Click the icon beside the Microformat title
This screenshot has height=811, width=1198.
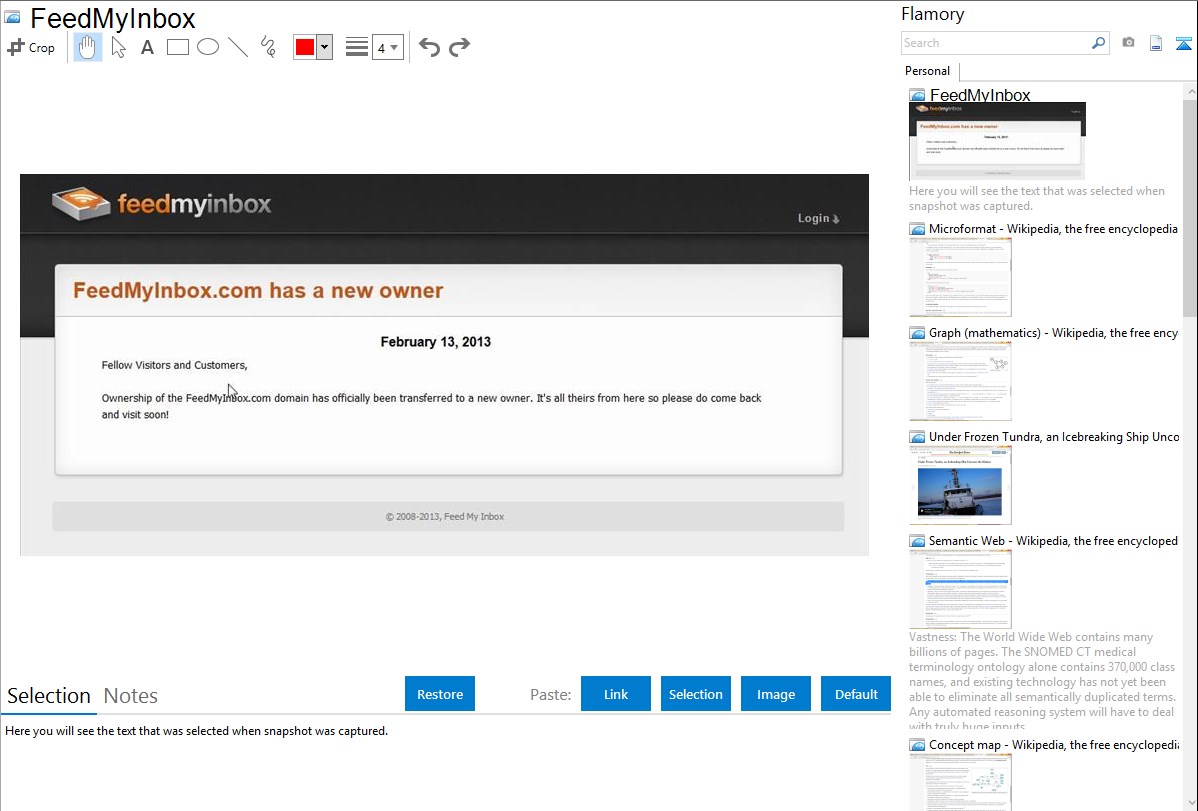tap(917, 229)
